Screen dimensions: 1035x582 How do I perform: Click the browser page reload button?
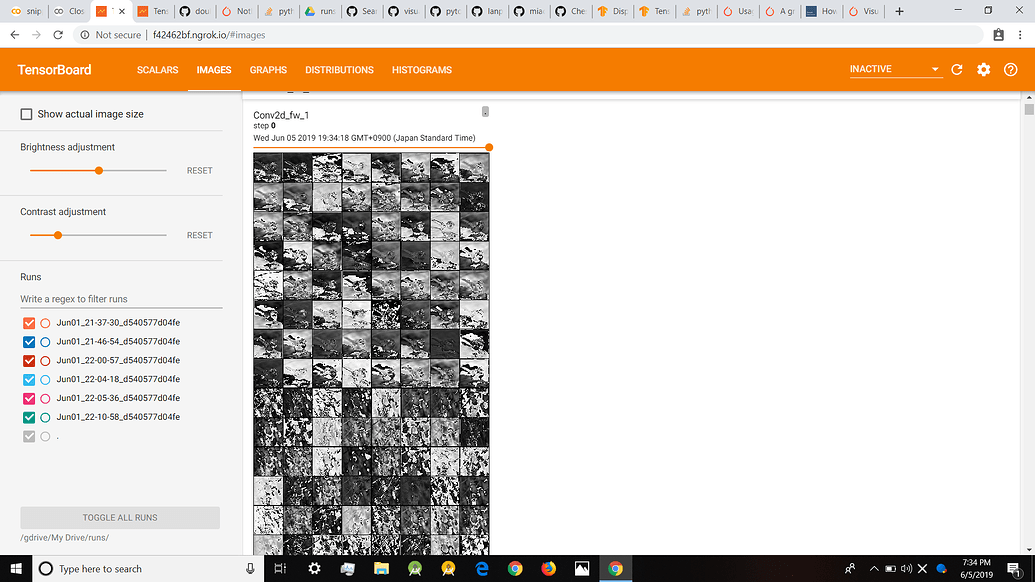tap(58, 35)
